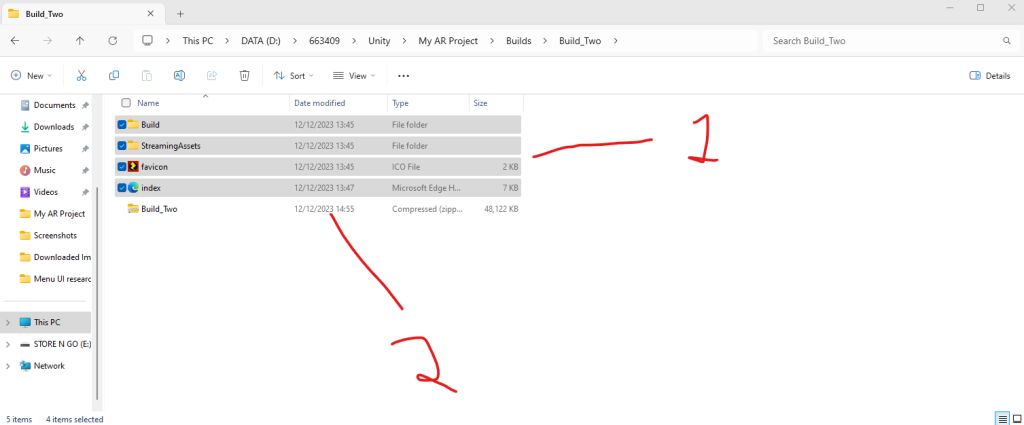
Task: Open the View dropdown
Action: (x=352, y=75)
